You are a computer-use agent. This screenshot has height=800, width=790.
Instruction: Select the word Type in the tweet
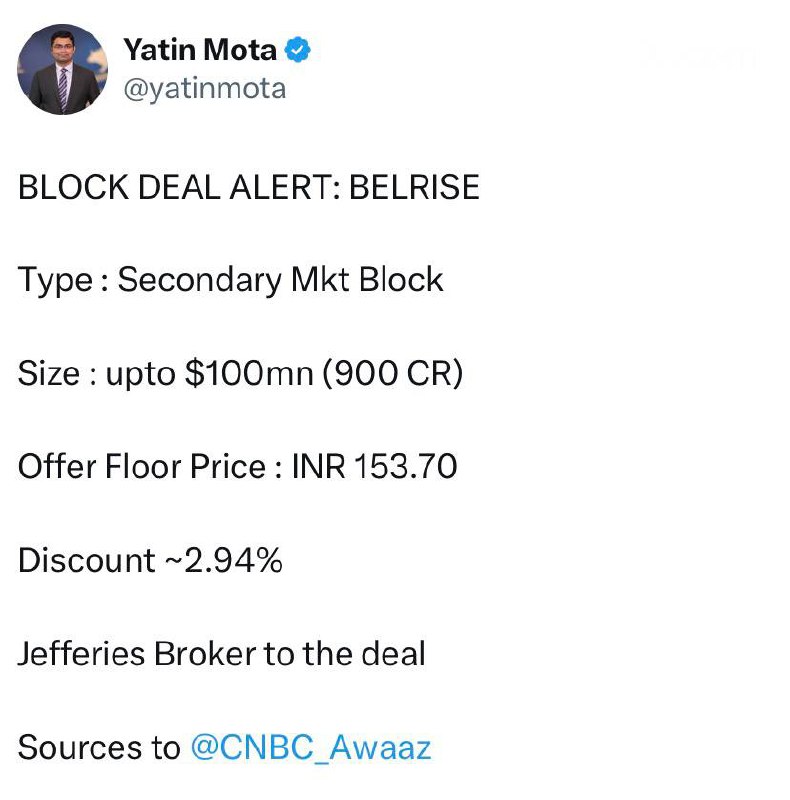coord(53,280)
